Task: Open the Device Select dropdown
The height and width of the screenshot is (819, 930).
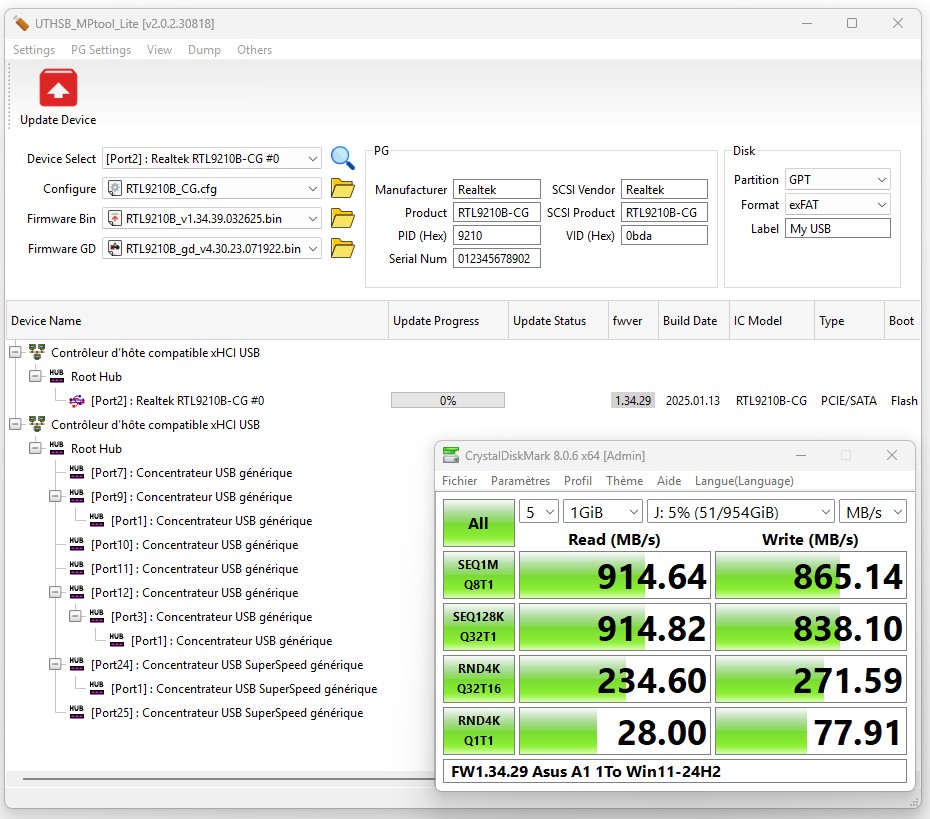Action: point(212,158)
